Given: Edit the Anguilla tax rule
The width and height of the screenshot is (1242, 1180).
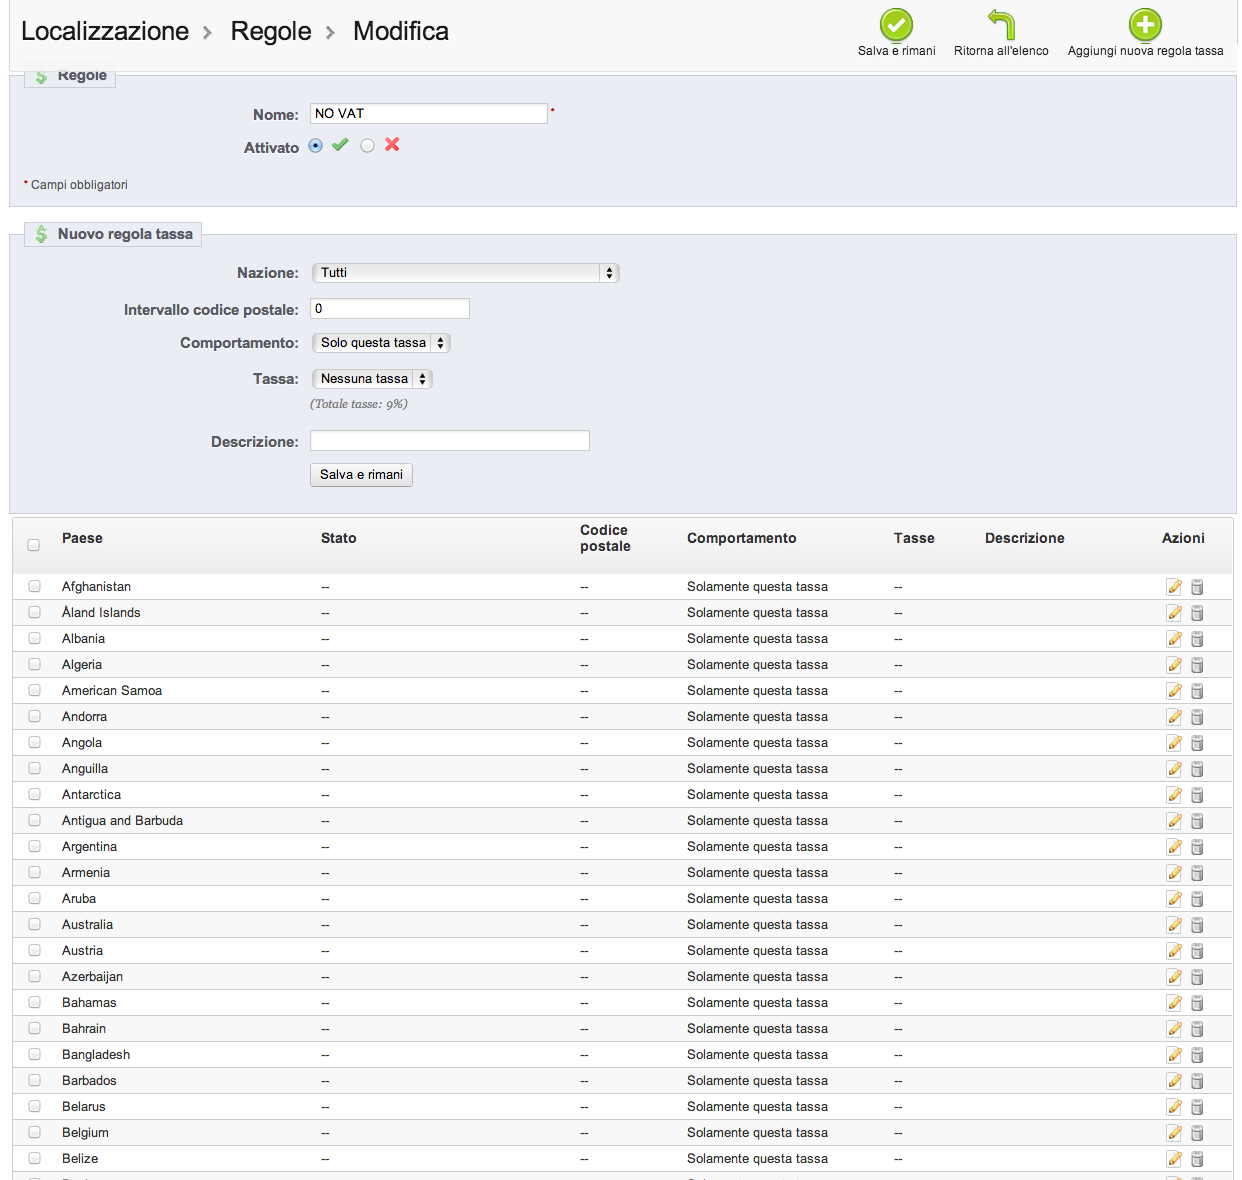Looking at the screenshot, I should [x=1174, y=769].
